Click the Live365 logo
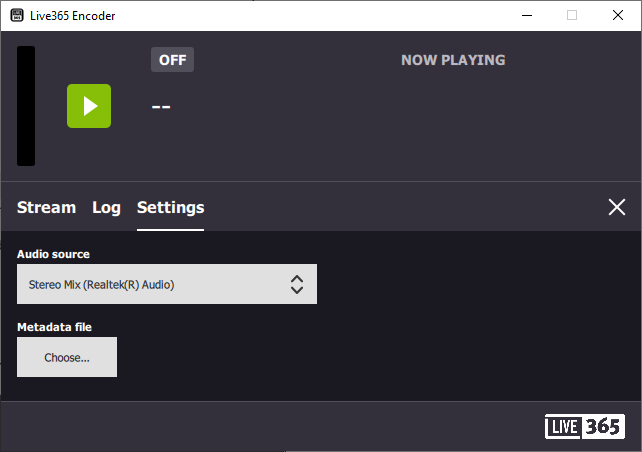This screenshot has height=452, width=642. point(585,426)
